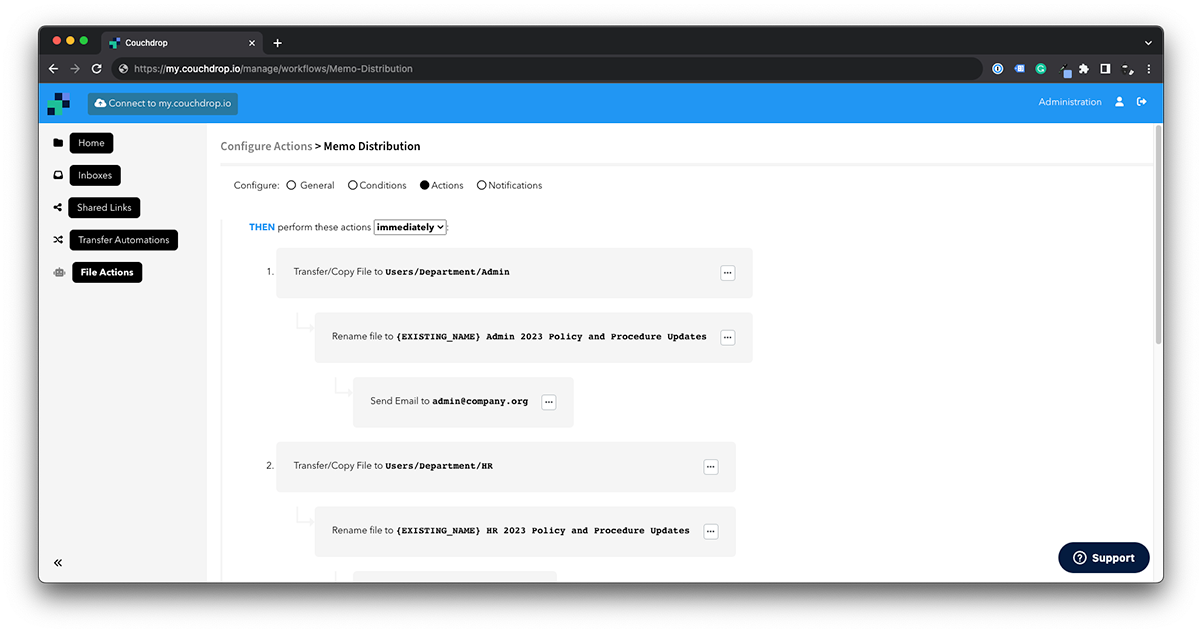The image size is (1200, 631).
Task: Collapse the sidebar with the double chevron
Action: 58,562
